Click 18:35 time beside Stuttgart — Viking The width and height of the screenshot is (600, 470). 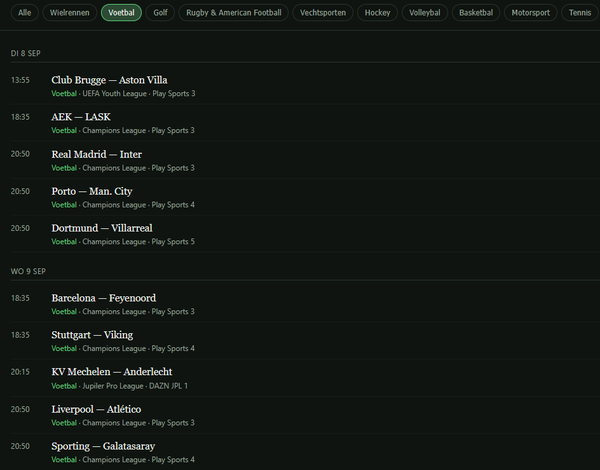20,335
